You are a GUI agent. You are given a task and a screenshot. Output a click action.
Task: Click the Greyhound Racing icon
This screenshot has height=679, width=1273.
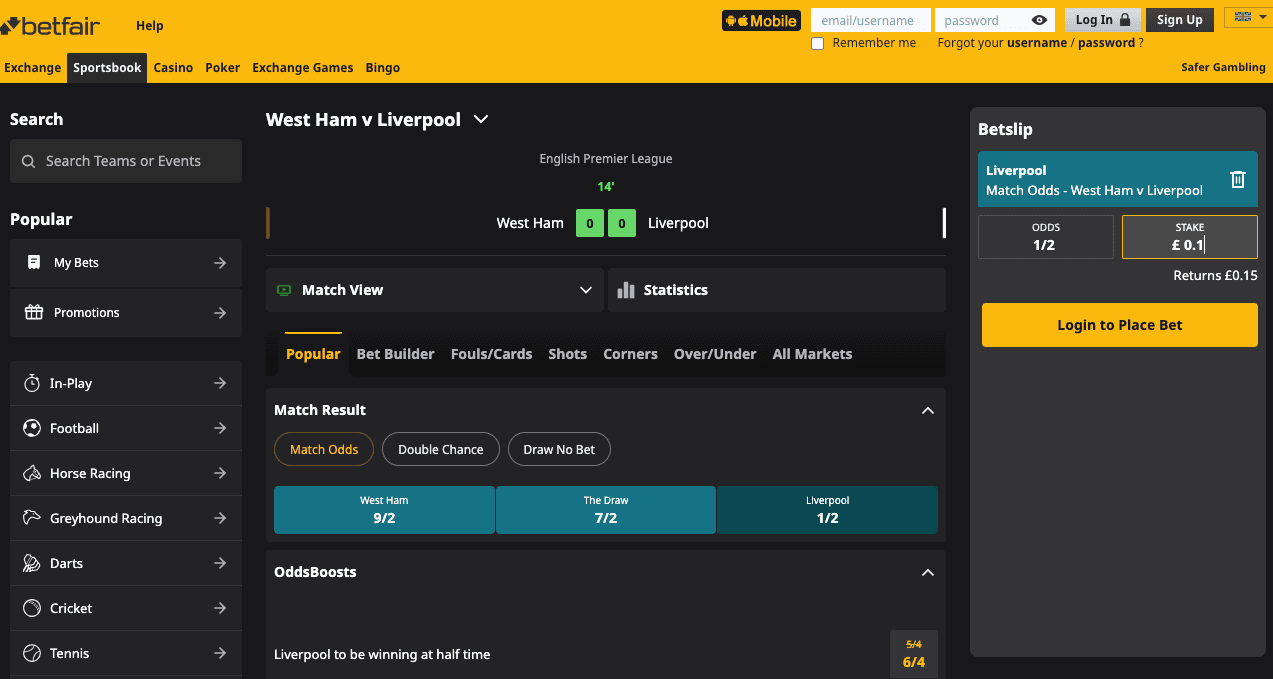tap(32, 518)
